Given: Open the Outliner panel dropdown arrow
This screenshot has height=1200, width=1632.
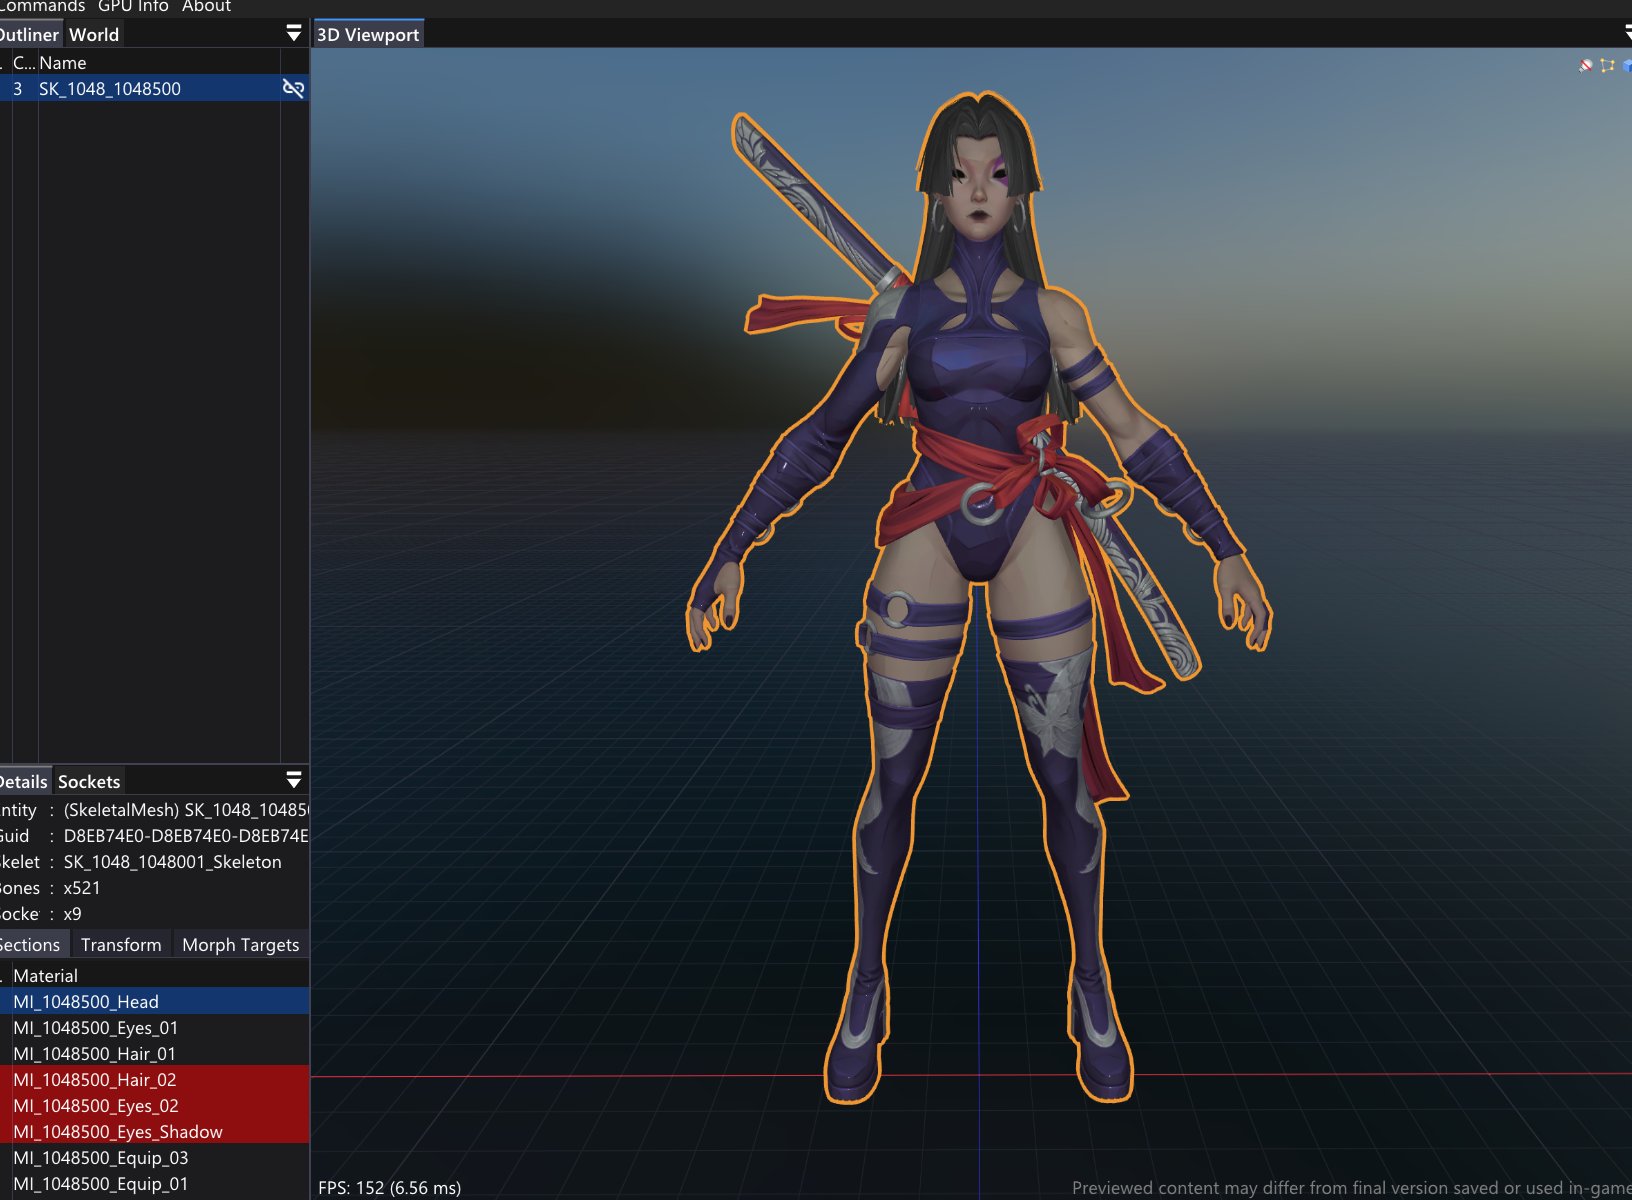Looking at the screenshot, I should click(293, 34).
